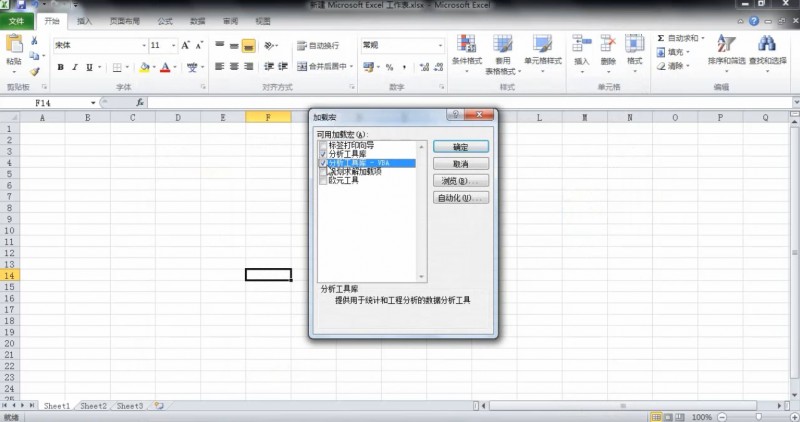Click the insert function fx icon

pyautogui.click(x=140, y=103)
